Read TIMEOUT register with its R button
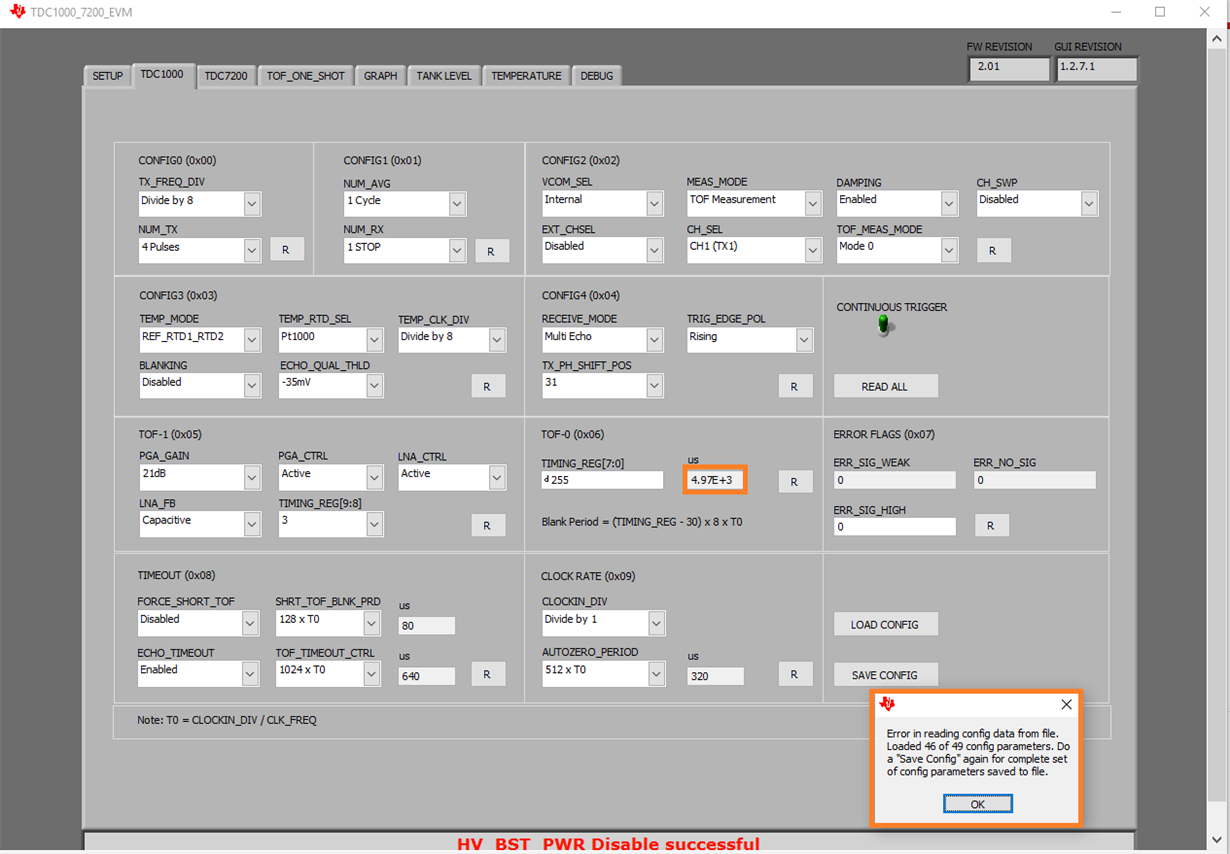Screen dimensions: 1230x854 [x=487, y=674]
